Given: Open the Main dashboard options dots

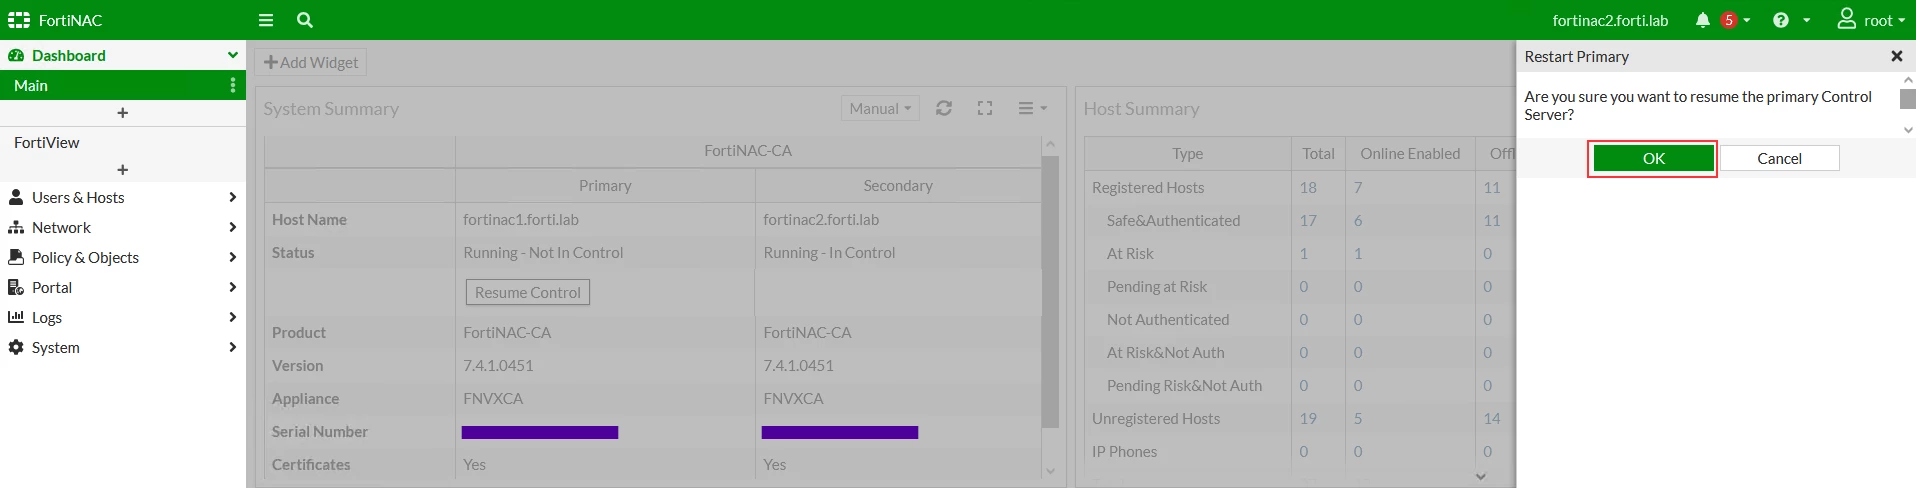Looking at the screenshot, I should click(x=233, y=85).
